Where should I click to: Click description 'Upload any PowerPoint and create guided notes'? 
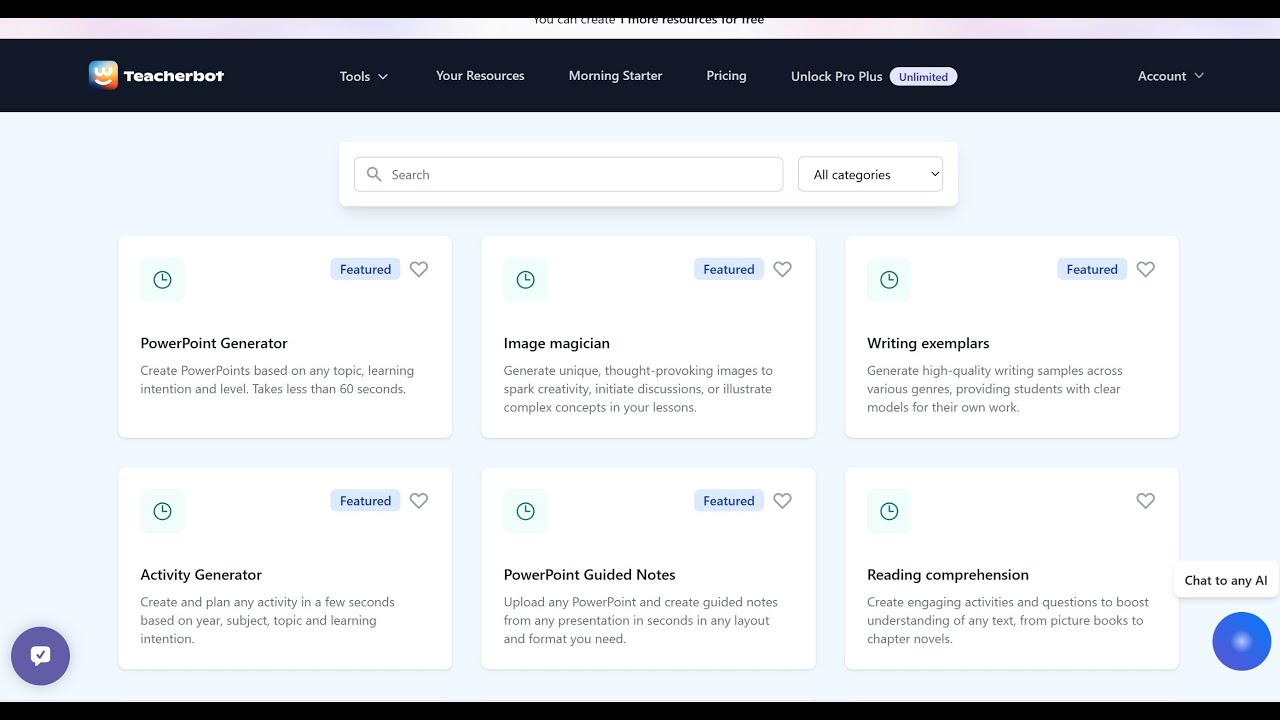click(640, 620)
